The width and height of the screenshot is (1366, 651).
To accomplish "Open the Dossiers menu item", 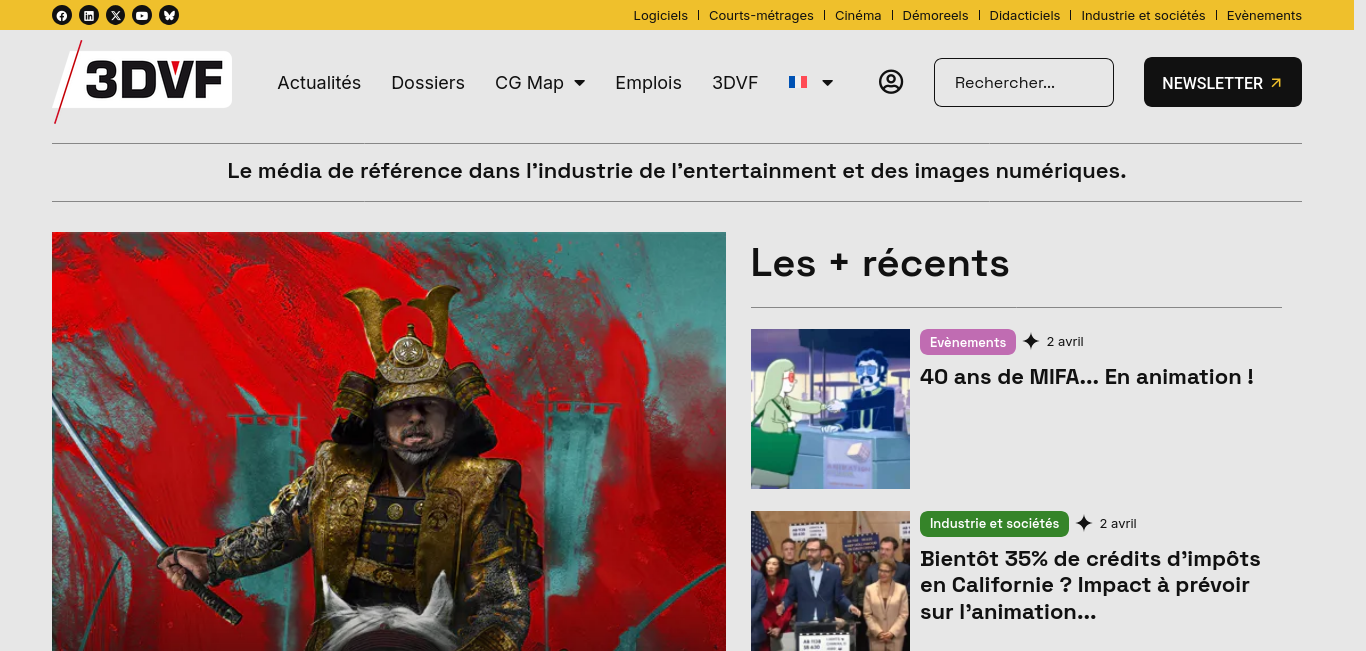I will (x=428, y=83).
